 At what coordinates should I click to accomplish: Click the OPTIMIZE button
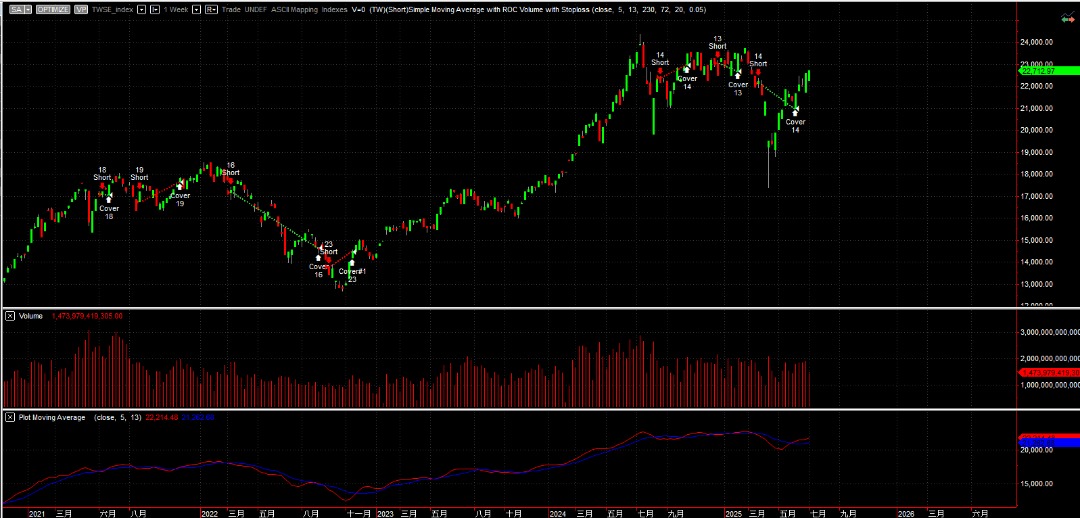point(52,10)
